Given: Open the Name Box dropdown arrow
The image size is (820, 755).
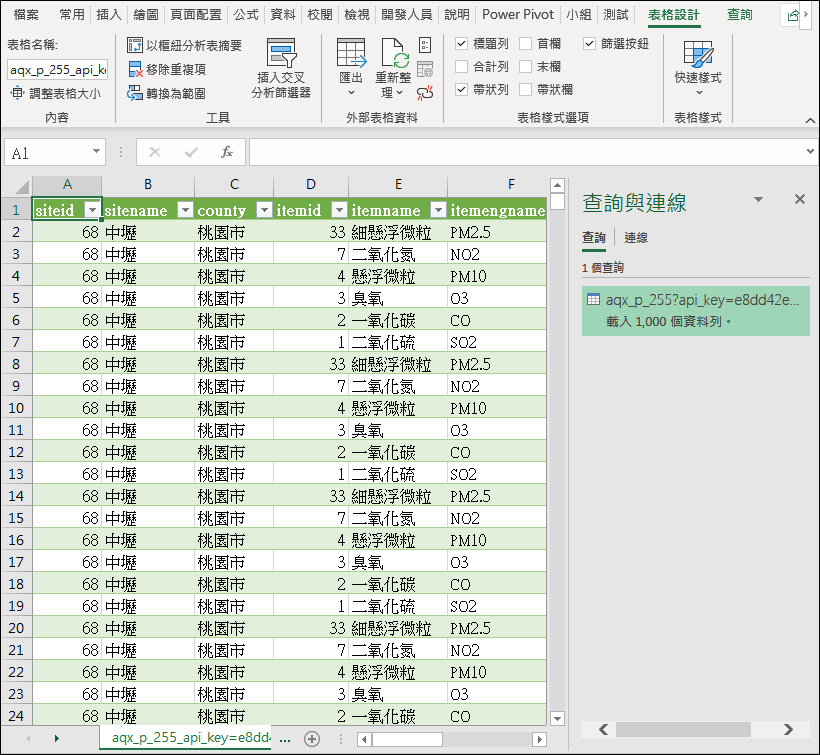Looking at the screenshot, I should (96, 152).
